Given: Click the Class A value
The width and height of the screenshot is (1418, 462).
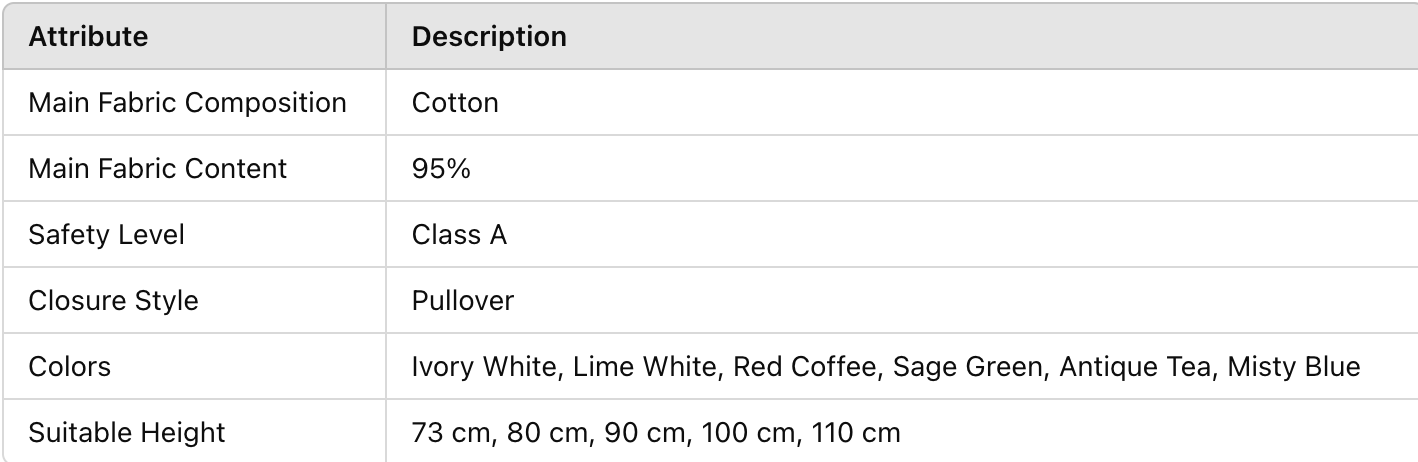Looking at the screenshot, I should tap(459, 234).
